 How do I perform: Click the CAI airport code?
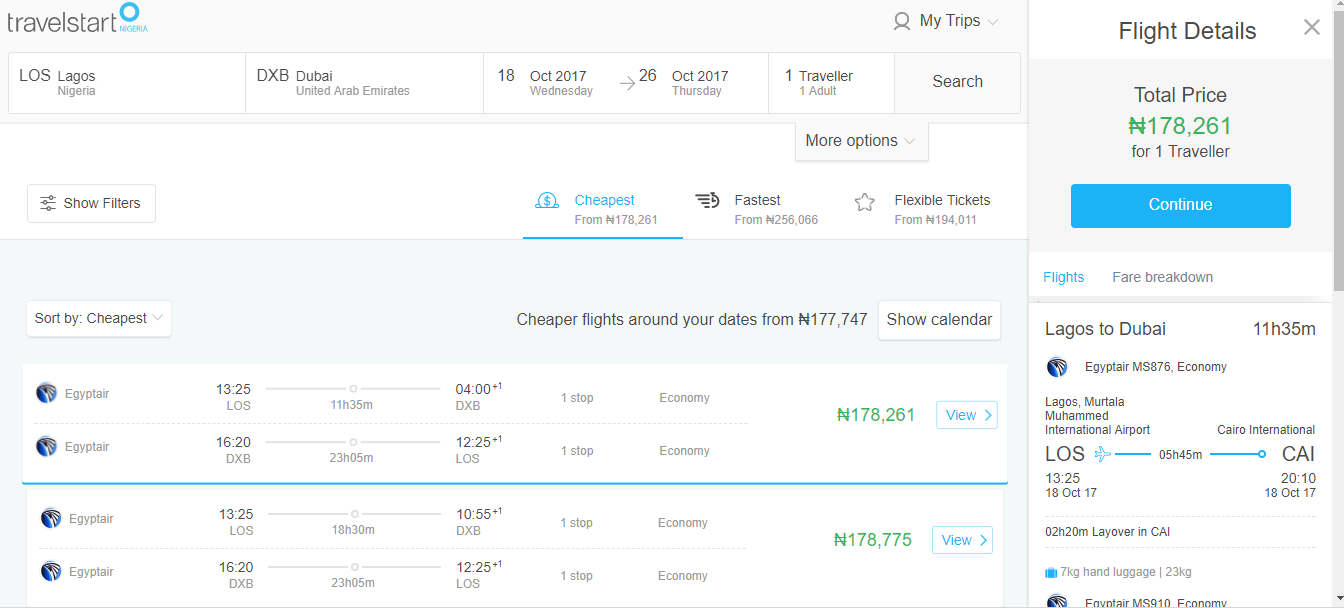(x=1298, y=454)
